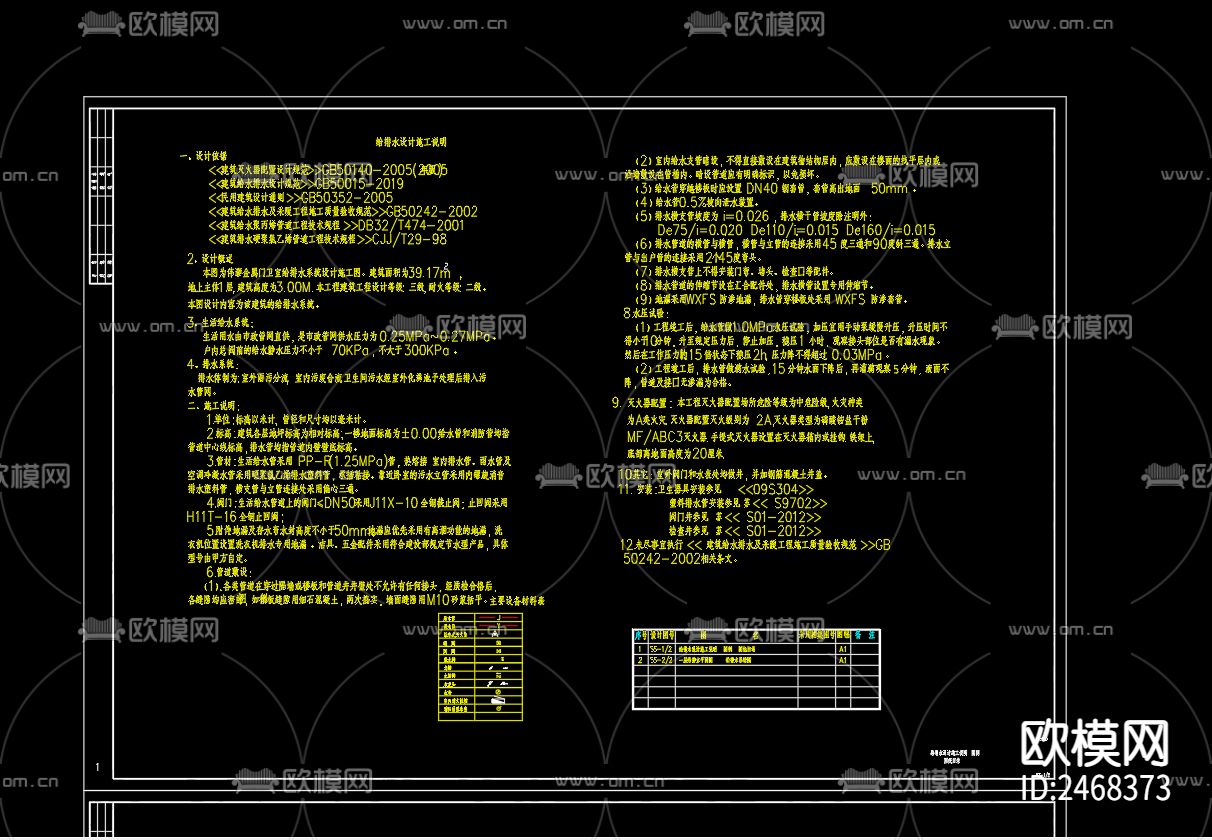Click the extinguisher type 'MF/ABC3'
This screenshot has height=840, width=1212.
(654, 438)
